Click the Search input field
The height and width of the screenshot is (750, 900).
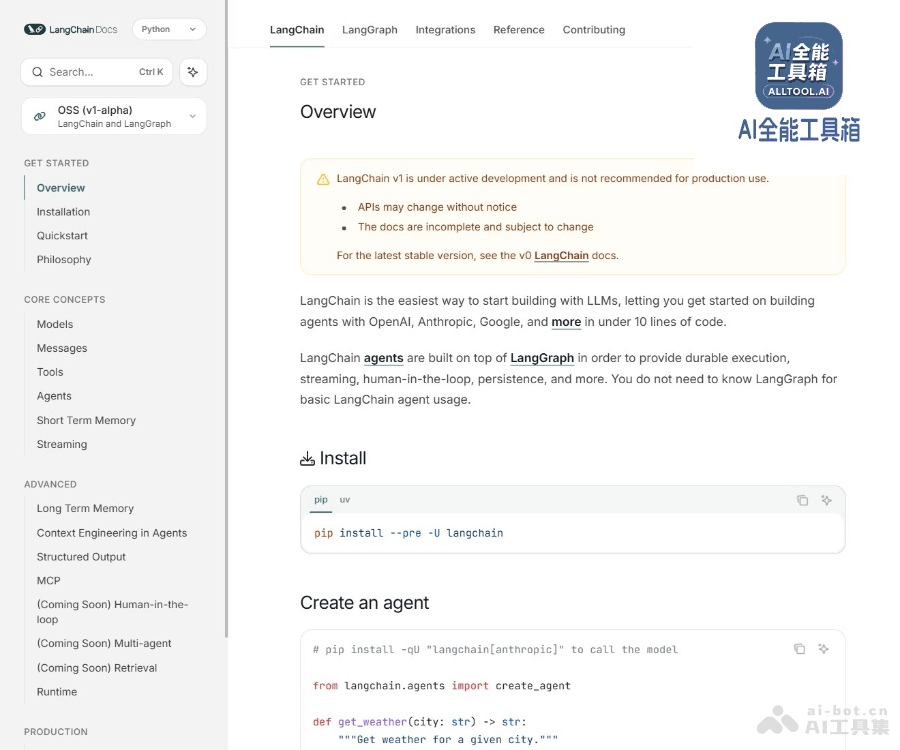pos(96,72)
